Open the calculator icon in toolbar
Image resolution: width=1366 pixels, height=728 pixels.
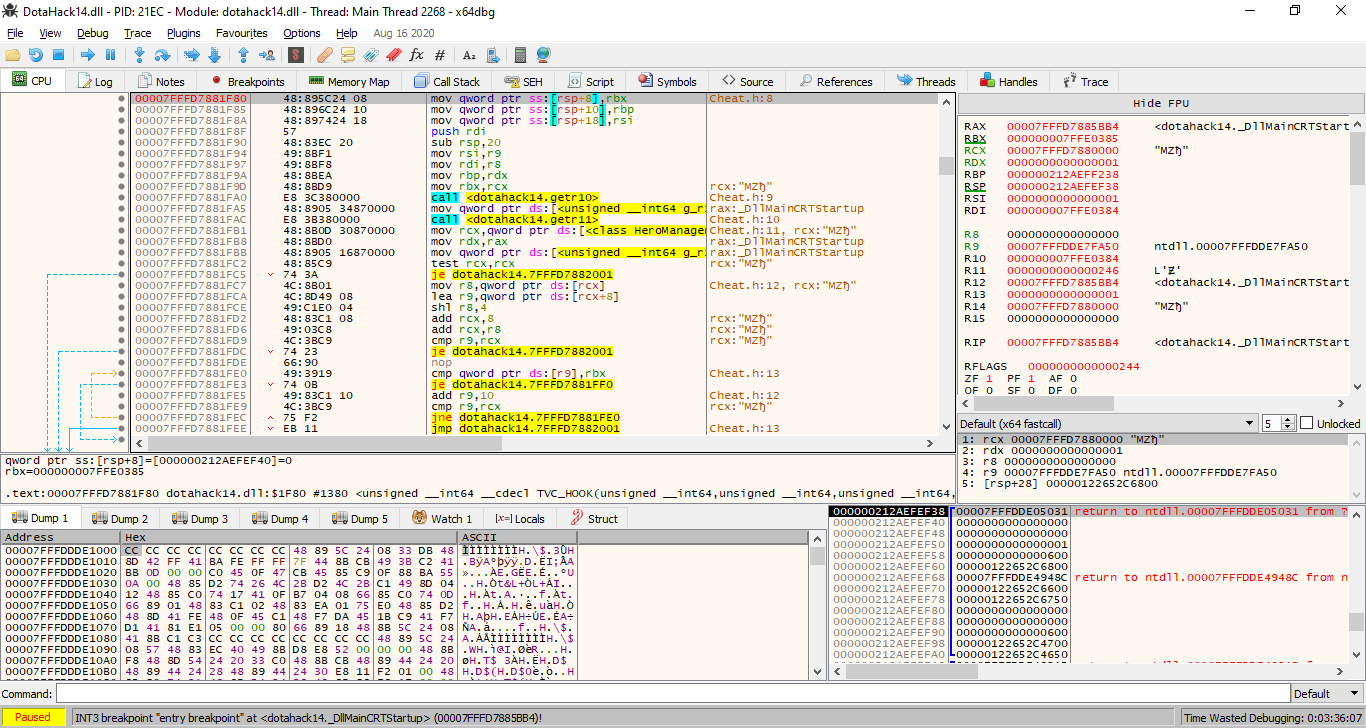521,55
